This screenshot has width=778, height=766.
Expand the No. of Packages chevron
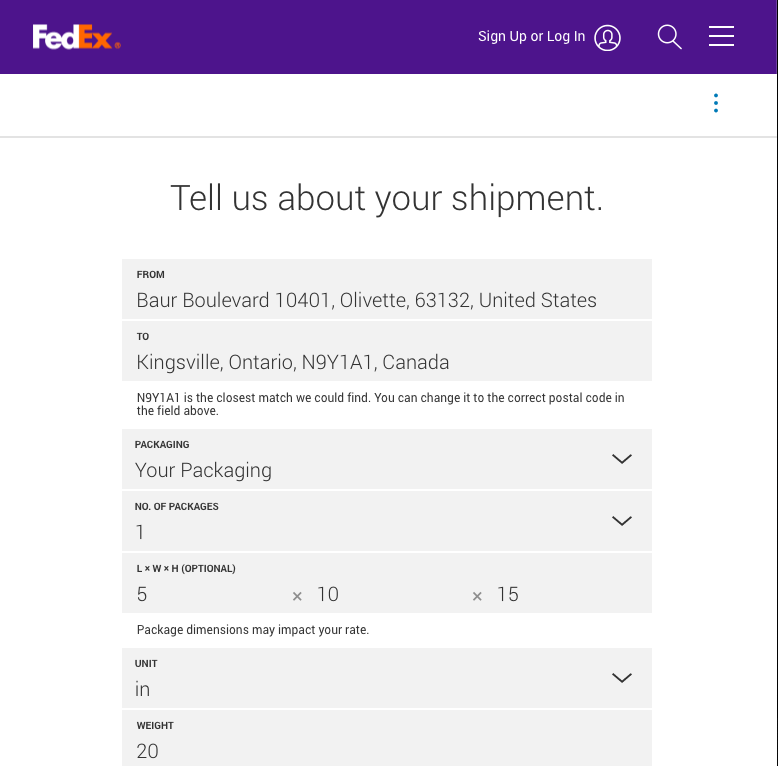click(621, 521)
